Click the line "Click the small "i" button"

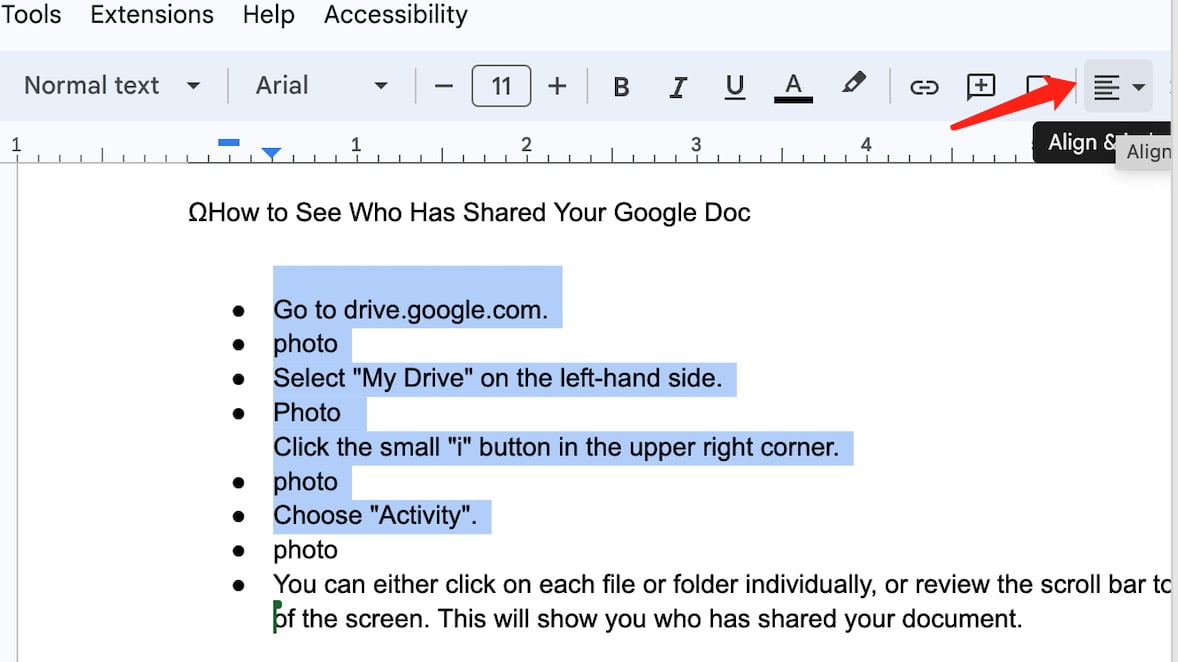tap(556, 447)
